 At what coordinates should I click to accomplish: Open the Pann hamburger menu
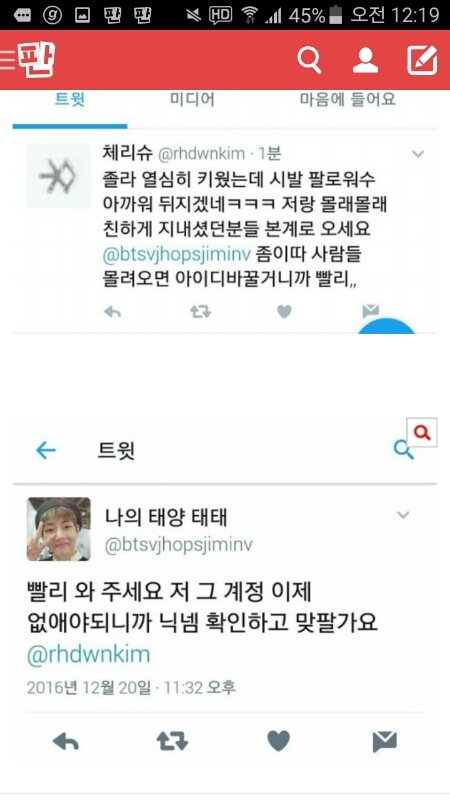(8, 59)
